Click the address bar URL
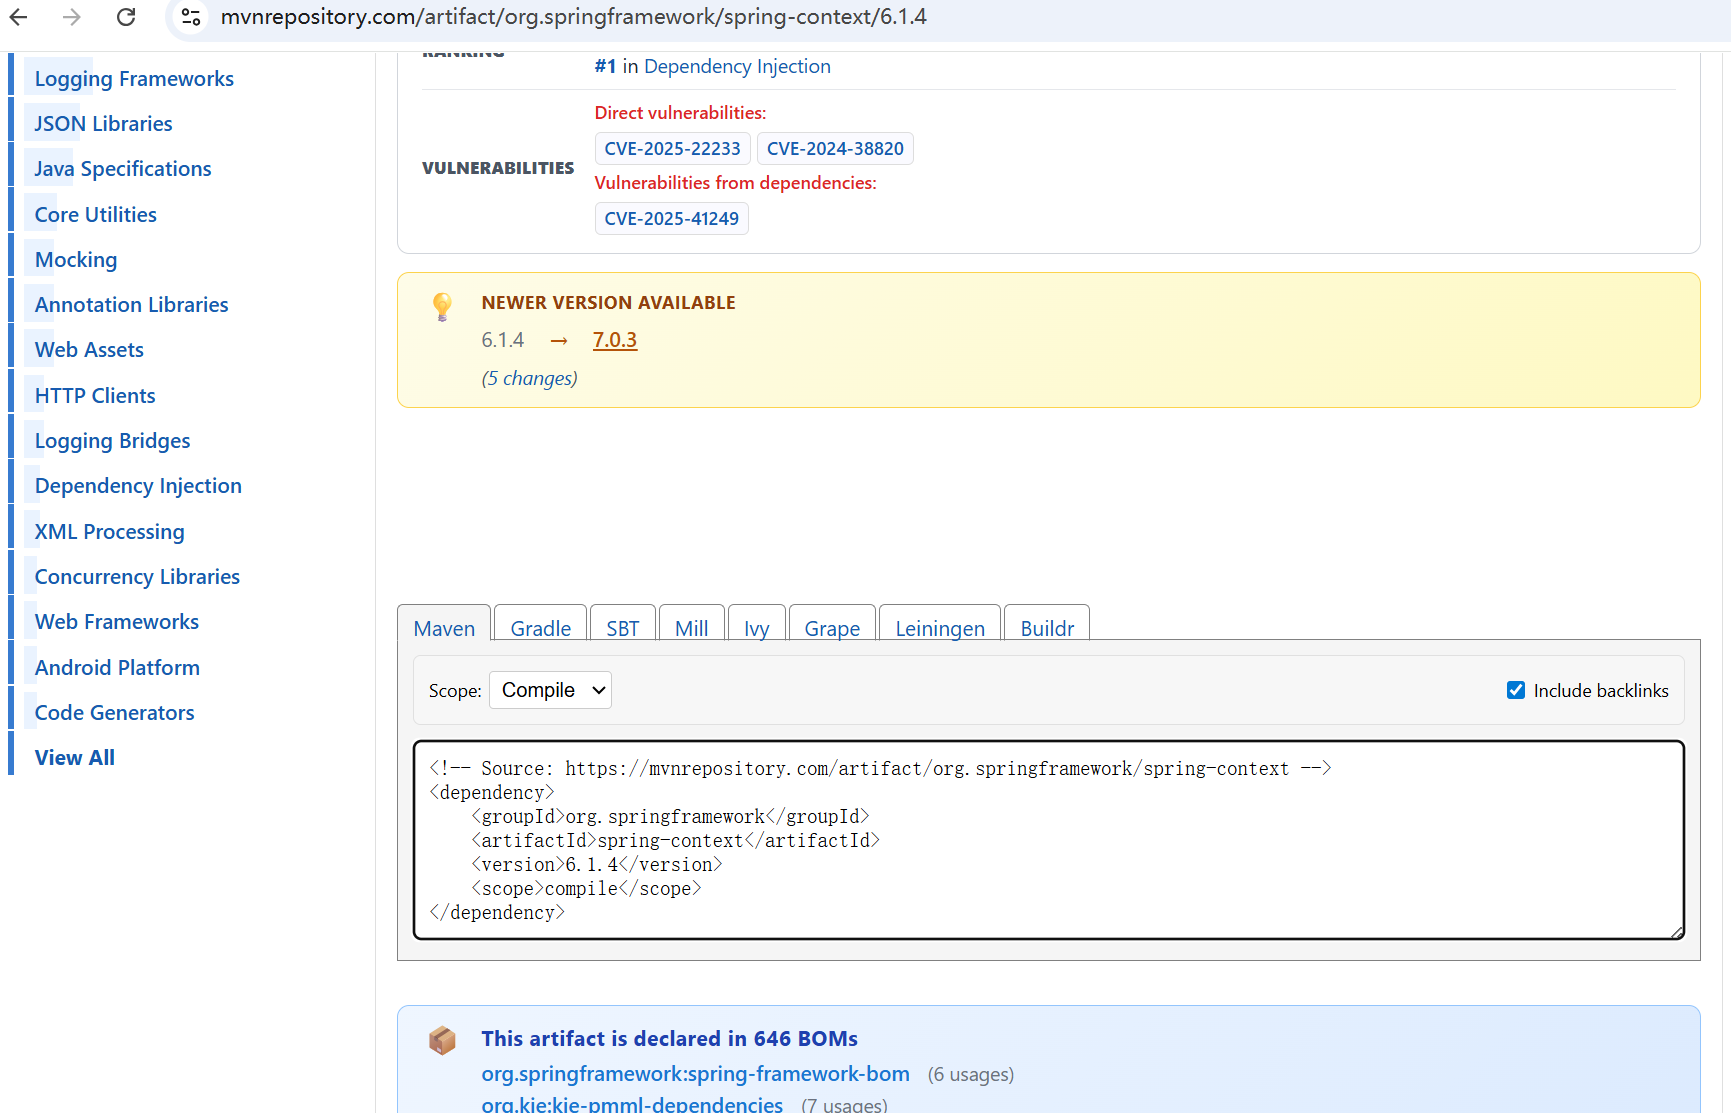Image resolution: width=1731 pixels, height=1113 pixels. click(x=574, y=17)
